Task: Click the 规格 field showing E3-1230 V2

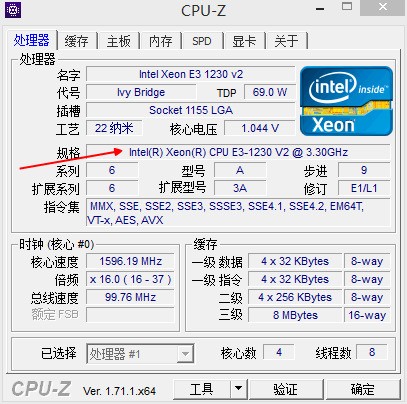Action: (x=238, y=152)
